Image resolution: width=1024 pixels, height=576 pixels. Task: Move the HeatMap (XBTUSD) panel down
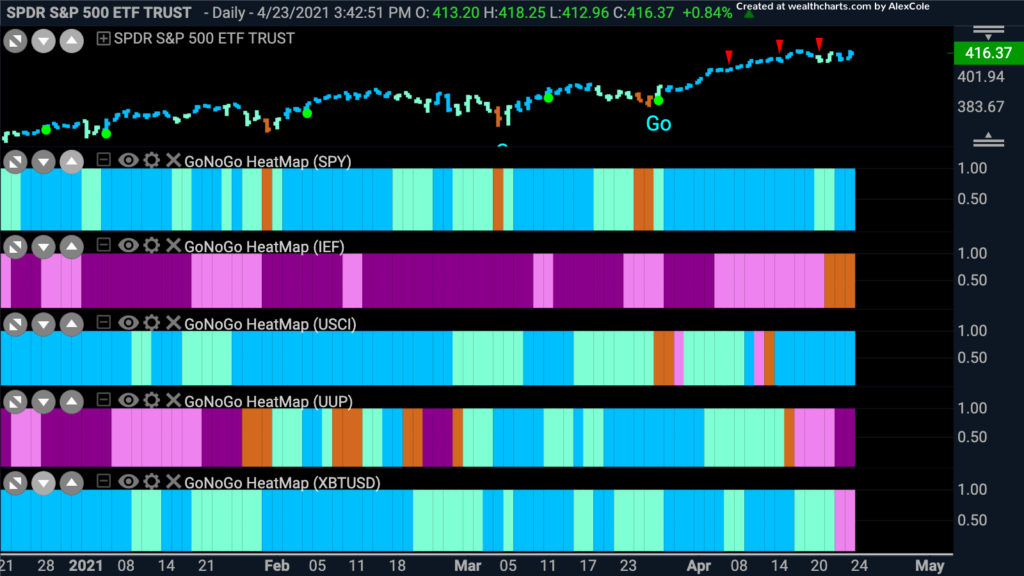(x=43, y=483)
